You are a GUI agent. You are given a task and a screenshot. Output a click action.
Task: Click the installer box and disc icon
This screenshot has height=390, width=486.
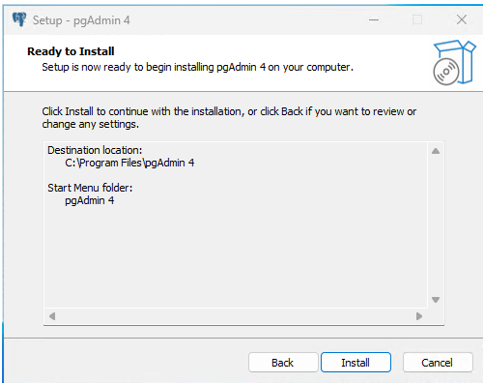(x=454, y=62)
